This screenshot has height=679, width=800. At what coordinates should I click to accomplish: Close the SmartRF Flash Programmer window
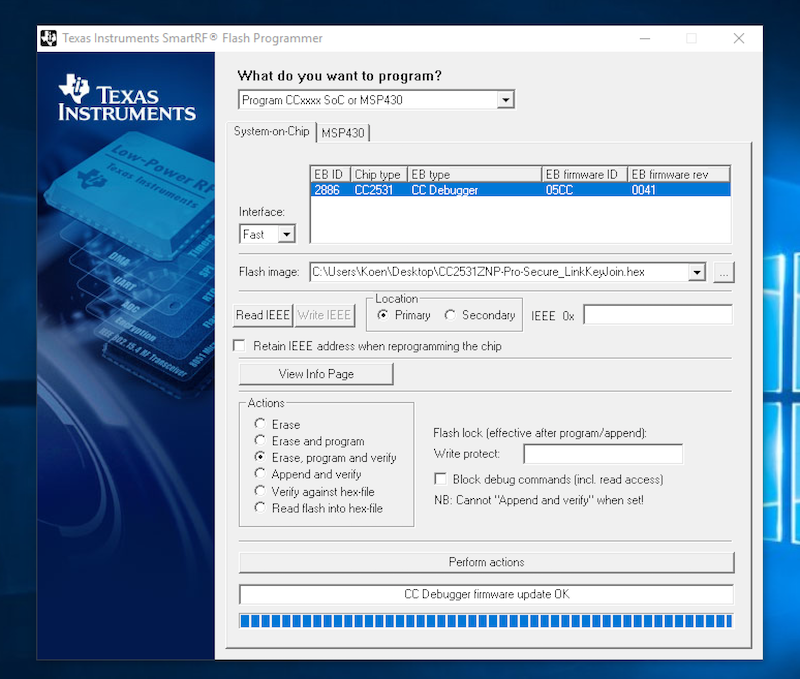point(738,39)
